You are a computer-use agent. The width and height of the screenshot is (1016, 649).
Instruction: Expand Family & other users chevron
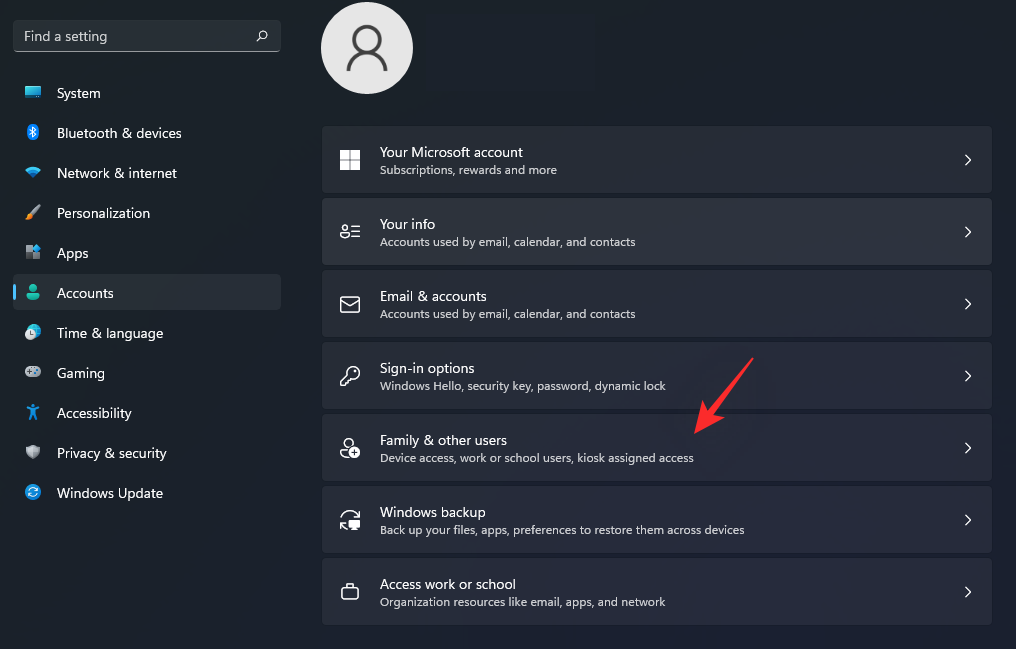pyautogui.click(x=967, y=448)
